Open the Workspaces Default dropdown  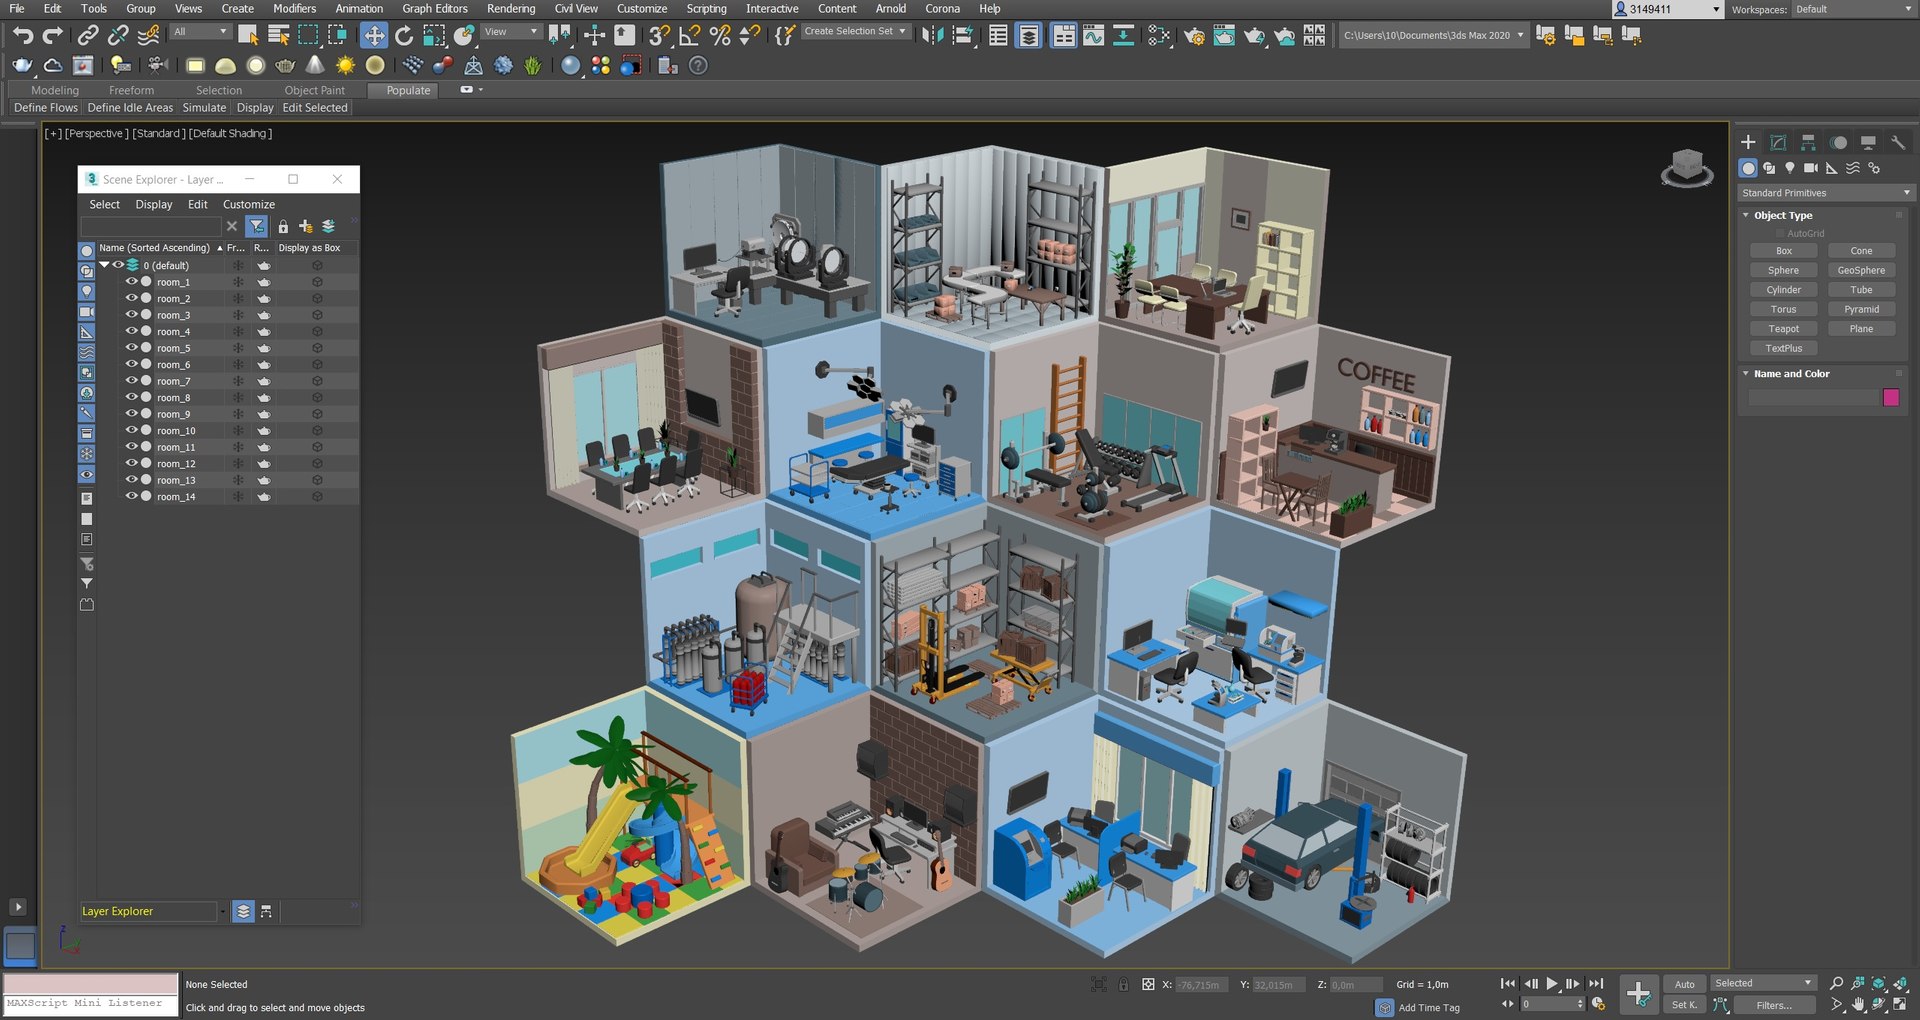1852,9
